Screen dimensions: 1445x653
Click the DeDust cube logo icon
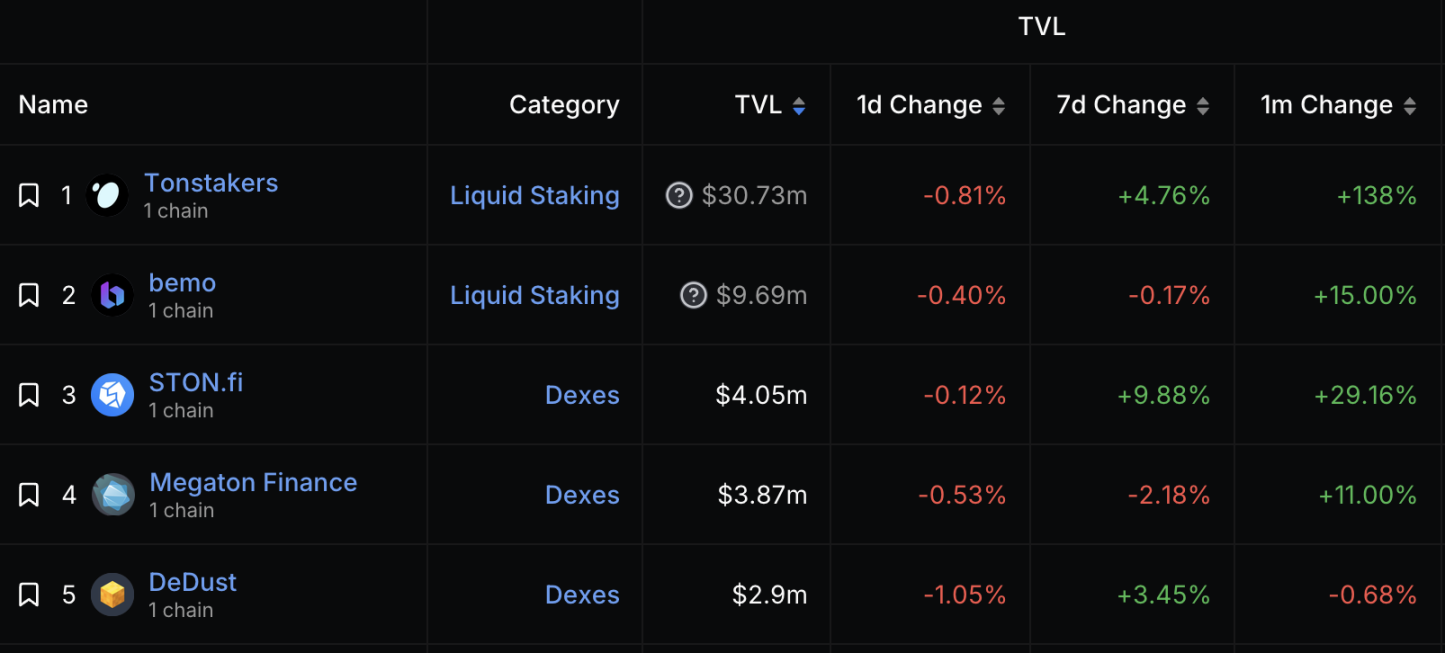click(112, 595)
